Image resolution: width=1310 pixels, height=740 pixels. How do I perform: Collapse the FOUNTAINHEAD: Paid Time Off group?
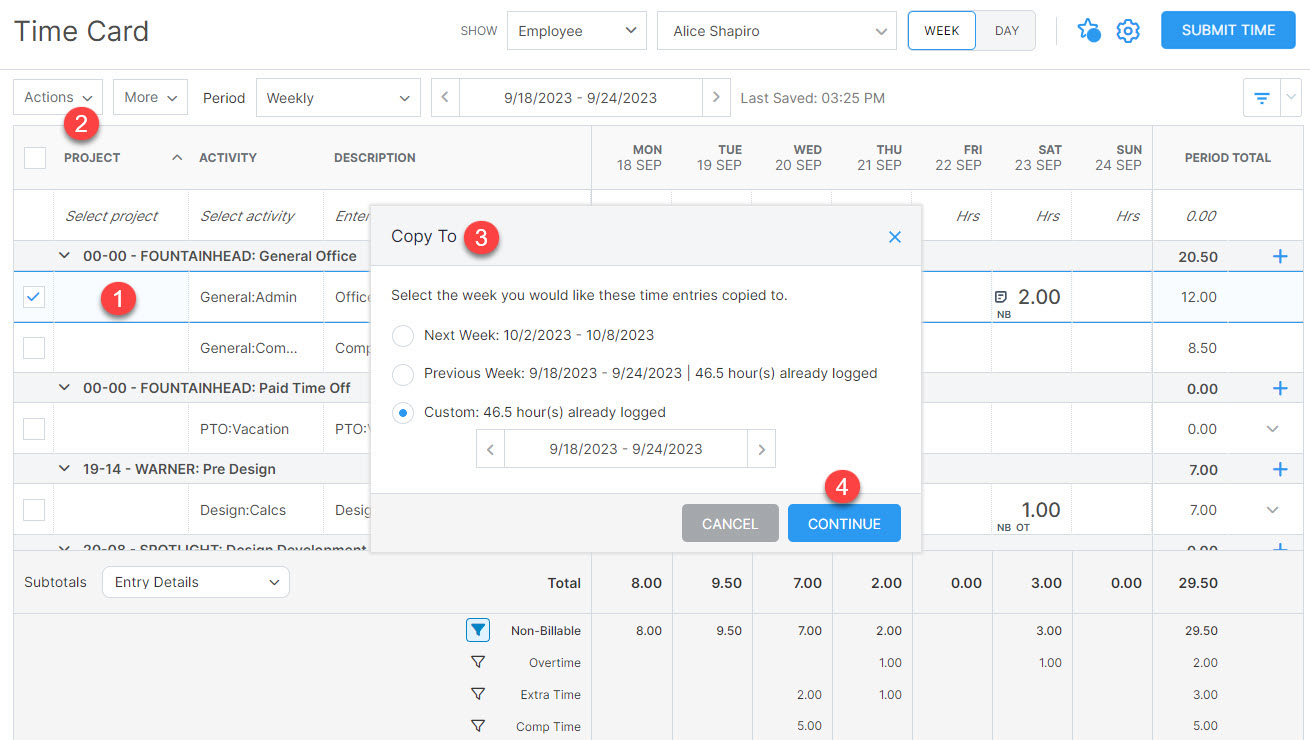tap(64, 388)
